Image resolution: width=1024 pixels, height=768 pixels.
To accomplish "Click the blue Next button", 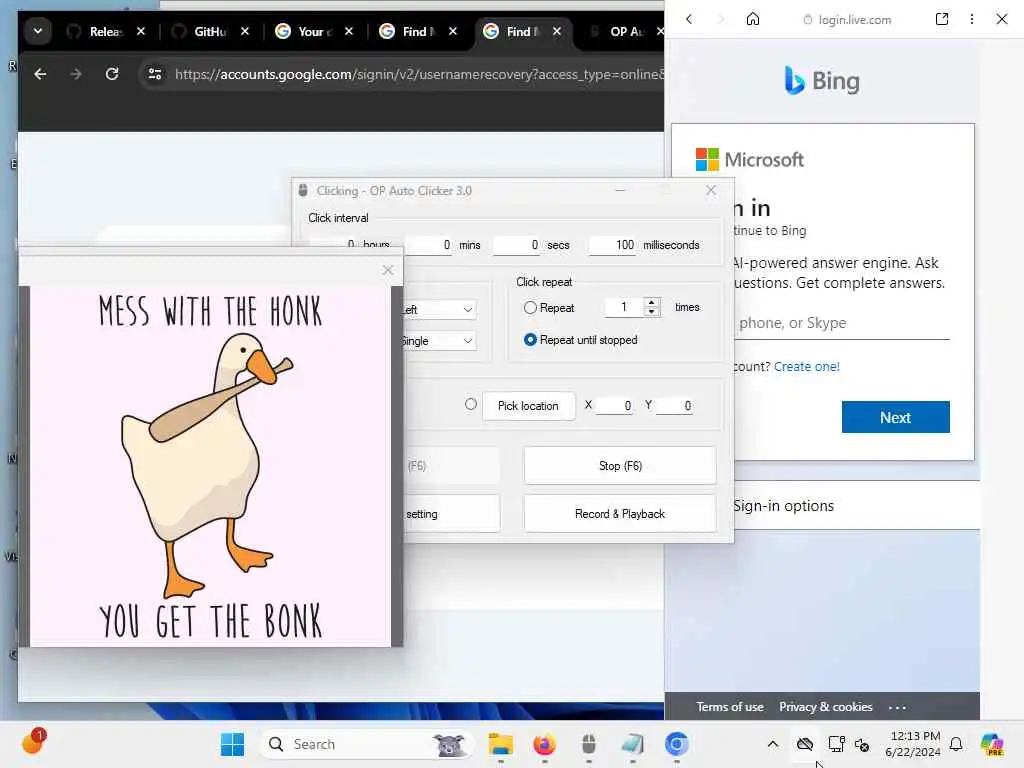I will coord(895,417).
